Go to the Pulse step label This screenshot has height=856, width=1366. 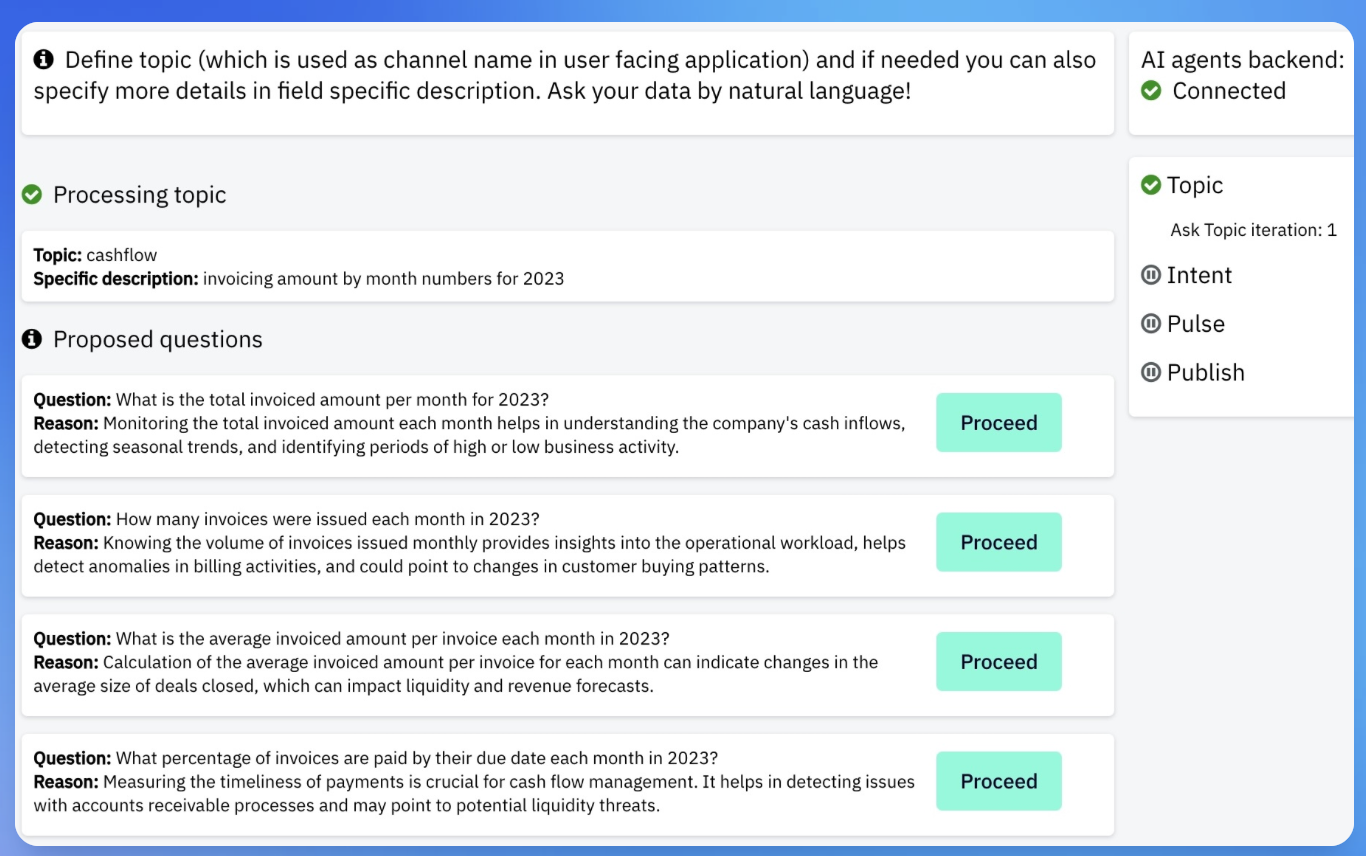tap(1196, 324)
